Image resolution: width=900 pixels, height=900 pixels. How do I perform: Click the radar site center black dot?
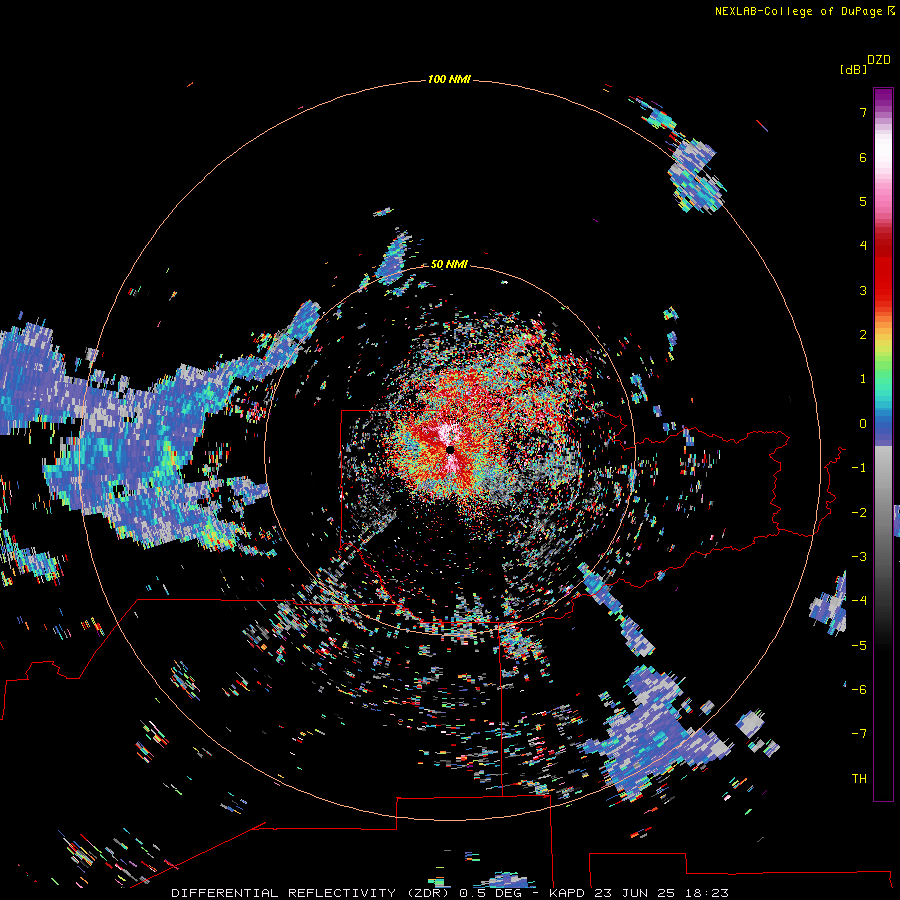450,450
